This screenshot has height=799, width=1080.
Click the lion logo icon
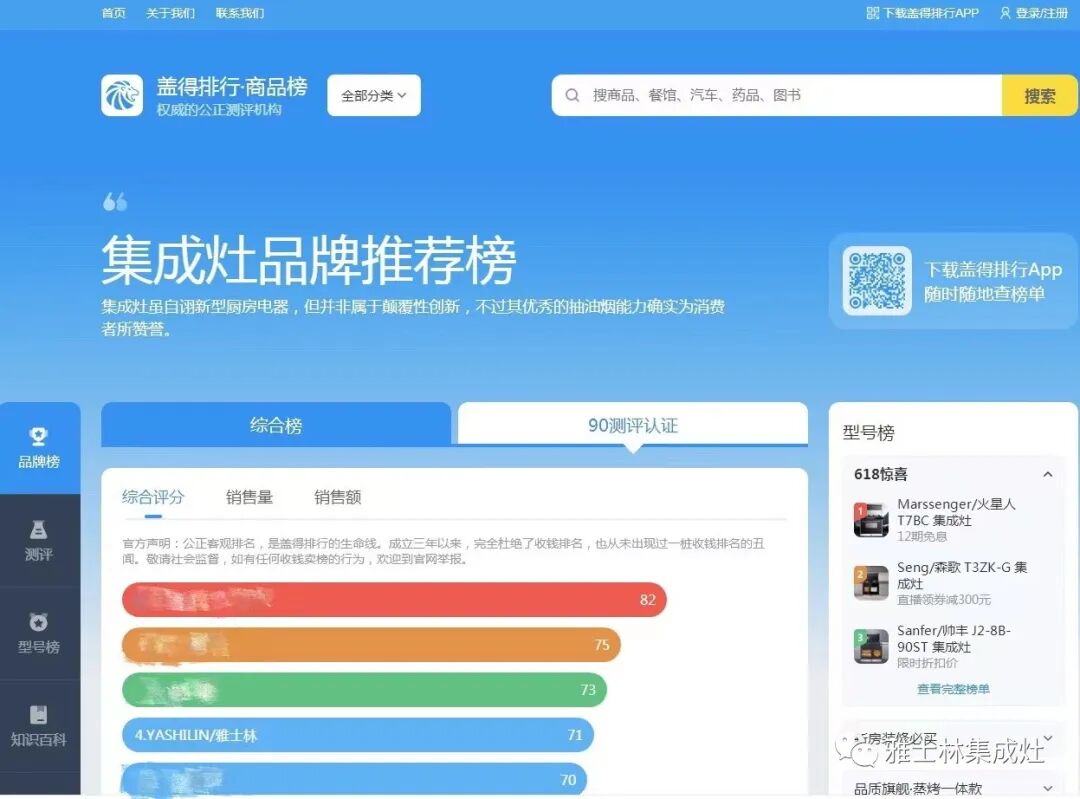point(122,95)
